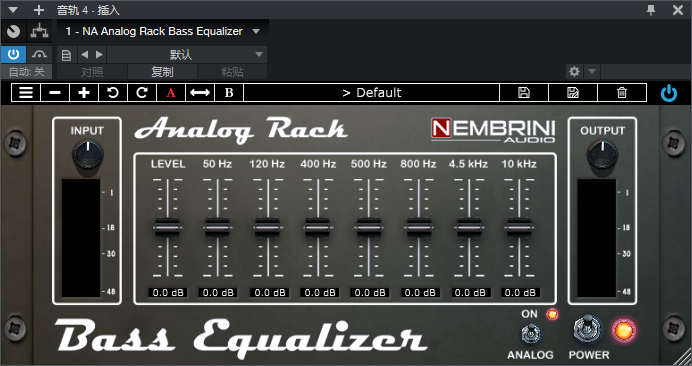Flip the POWER toggle switch

coord(587,329)
